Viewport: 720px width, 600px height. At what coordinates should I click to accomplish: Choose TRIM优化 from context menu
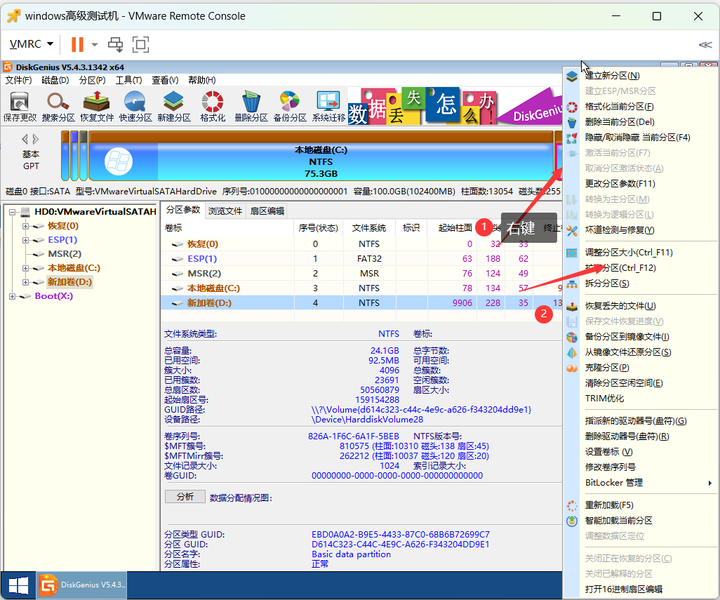[x=640, y=399]
